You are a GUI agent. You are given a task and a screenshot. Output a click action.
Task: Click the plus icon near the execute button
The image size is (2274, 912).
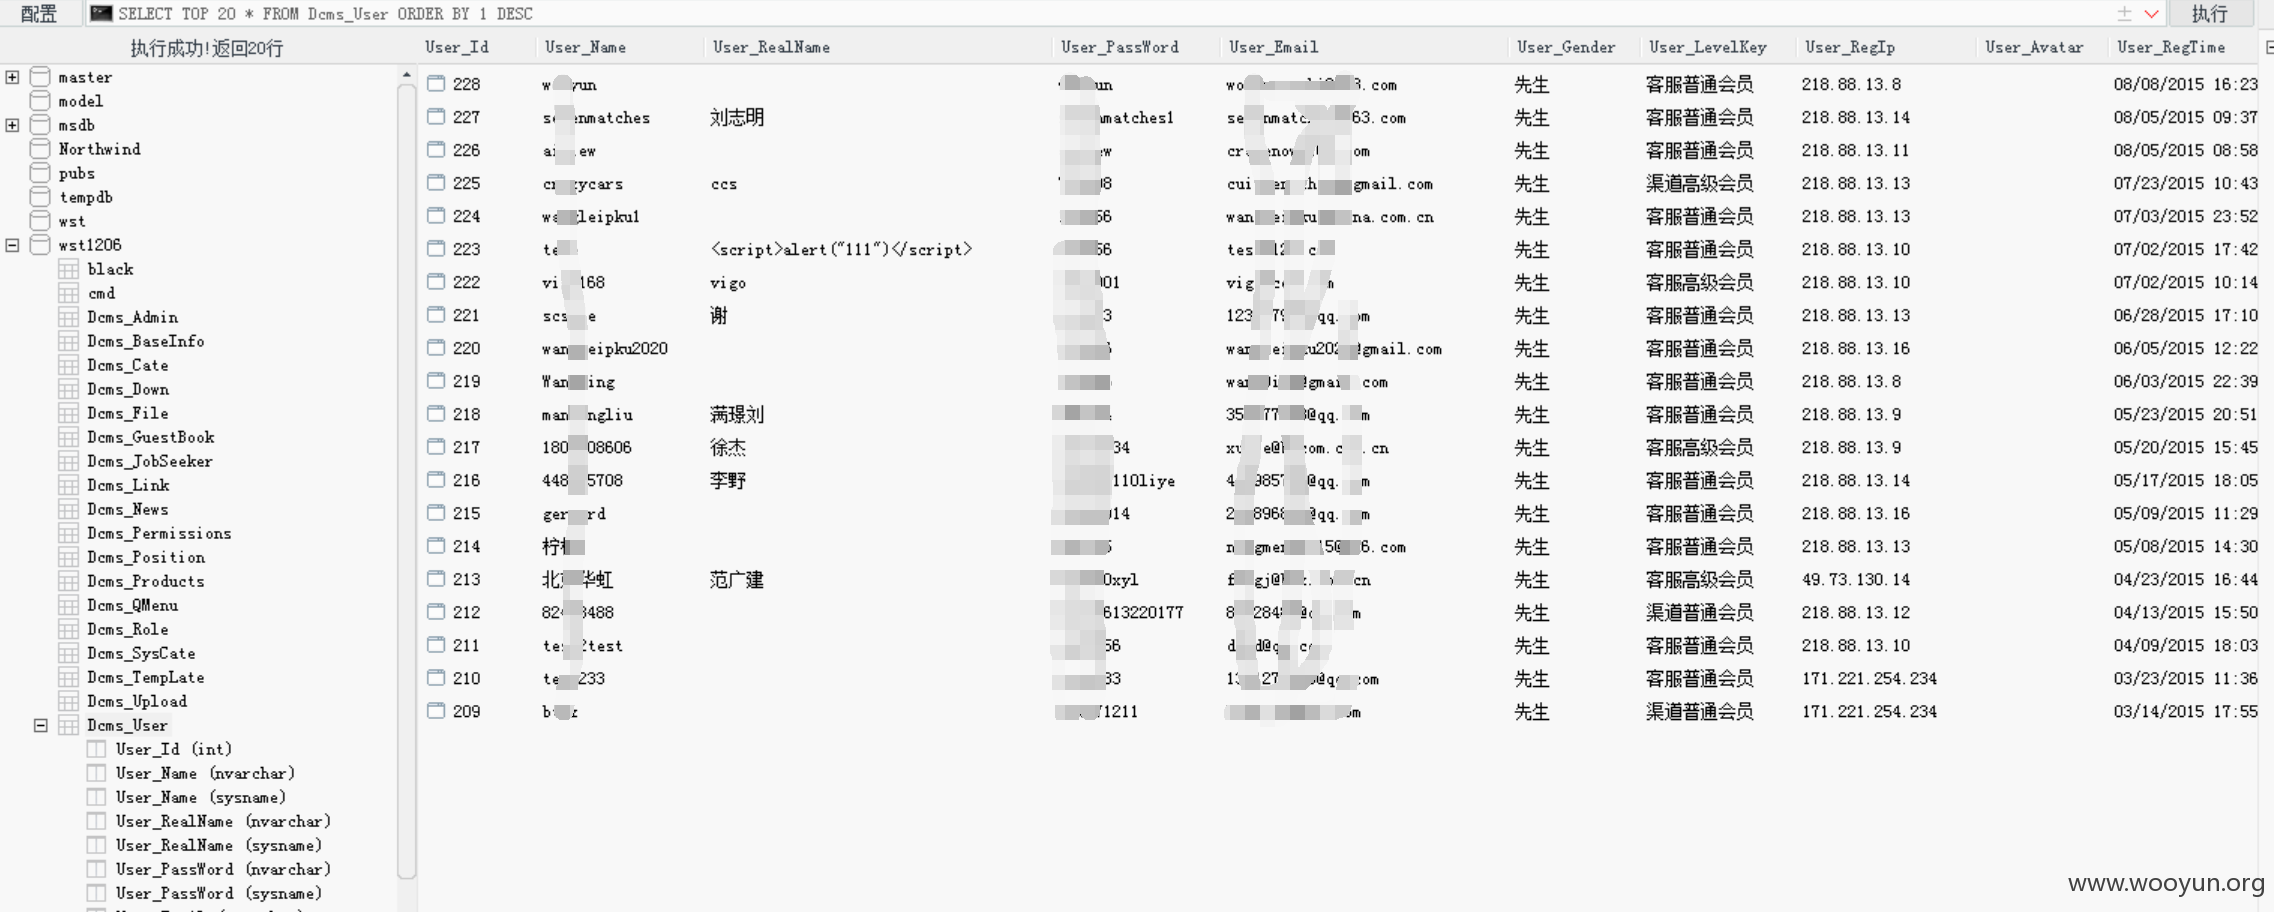tap(2124, 13)
